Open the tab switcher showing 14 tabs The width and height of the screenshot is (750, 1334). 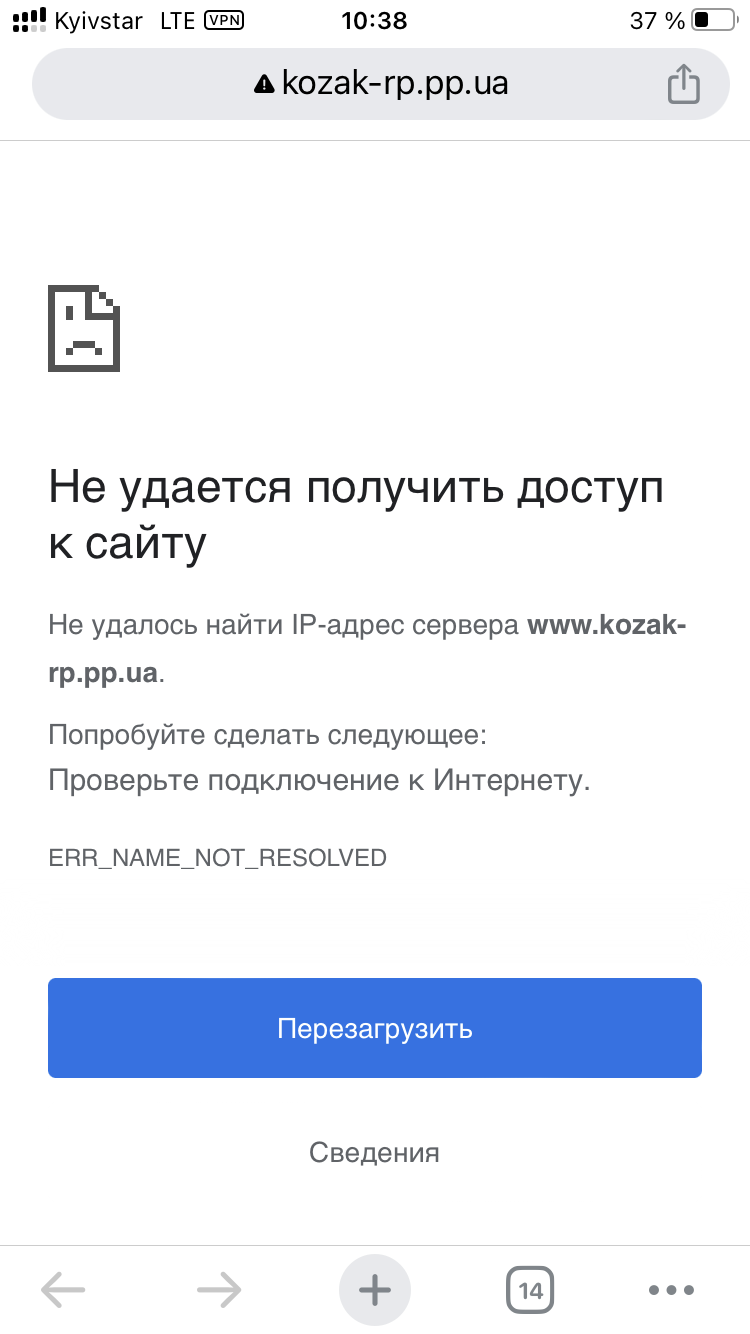(530, 1290)
